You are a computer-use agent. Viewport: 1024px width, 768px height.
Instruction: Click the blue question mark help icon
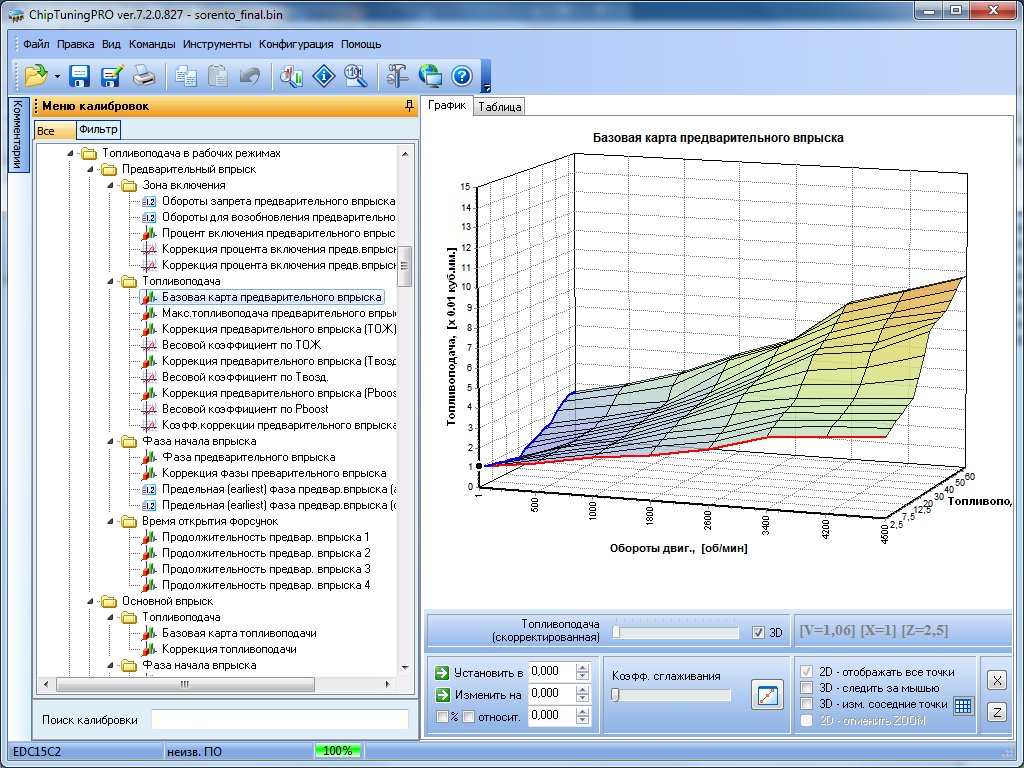pyautogui.click(x=461, y=75)
